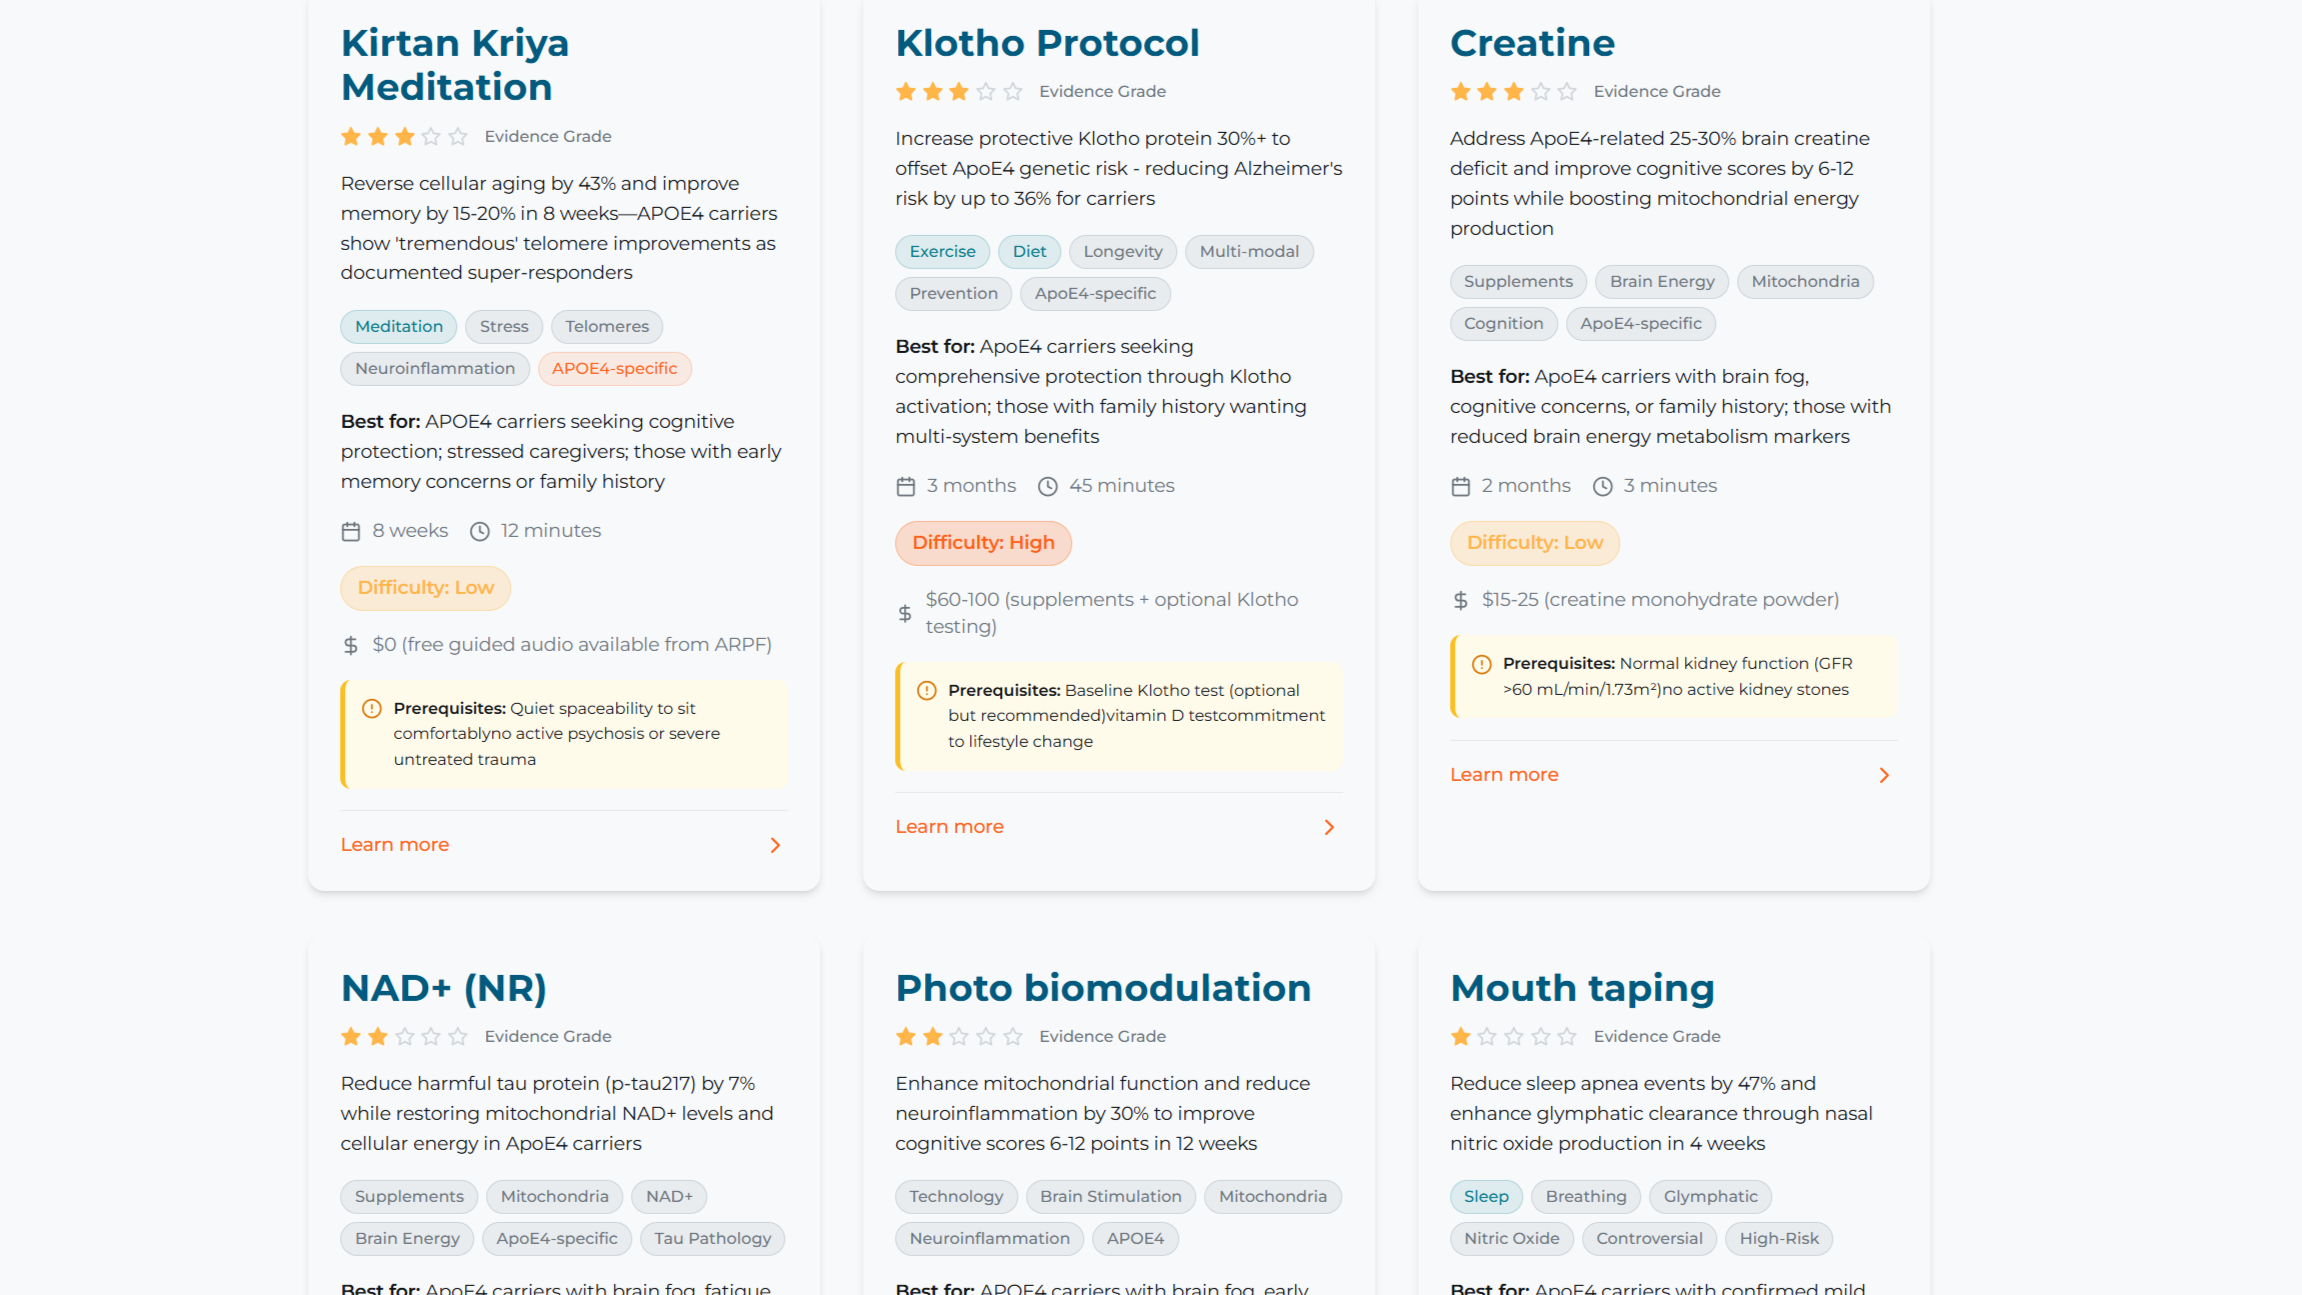Click warning icon in Klotho prerequisites box
Viewport: 2302px width, 1295px height.
point(927,691)
